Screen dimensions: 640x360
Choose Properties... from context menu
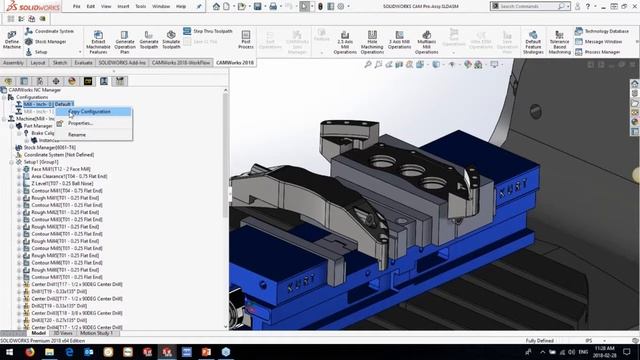click(x=93, y=123)
